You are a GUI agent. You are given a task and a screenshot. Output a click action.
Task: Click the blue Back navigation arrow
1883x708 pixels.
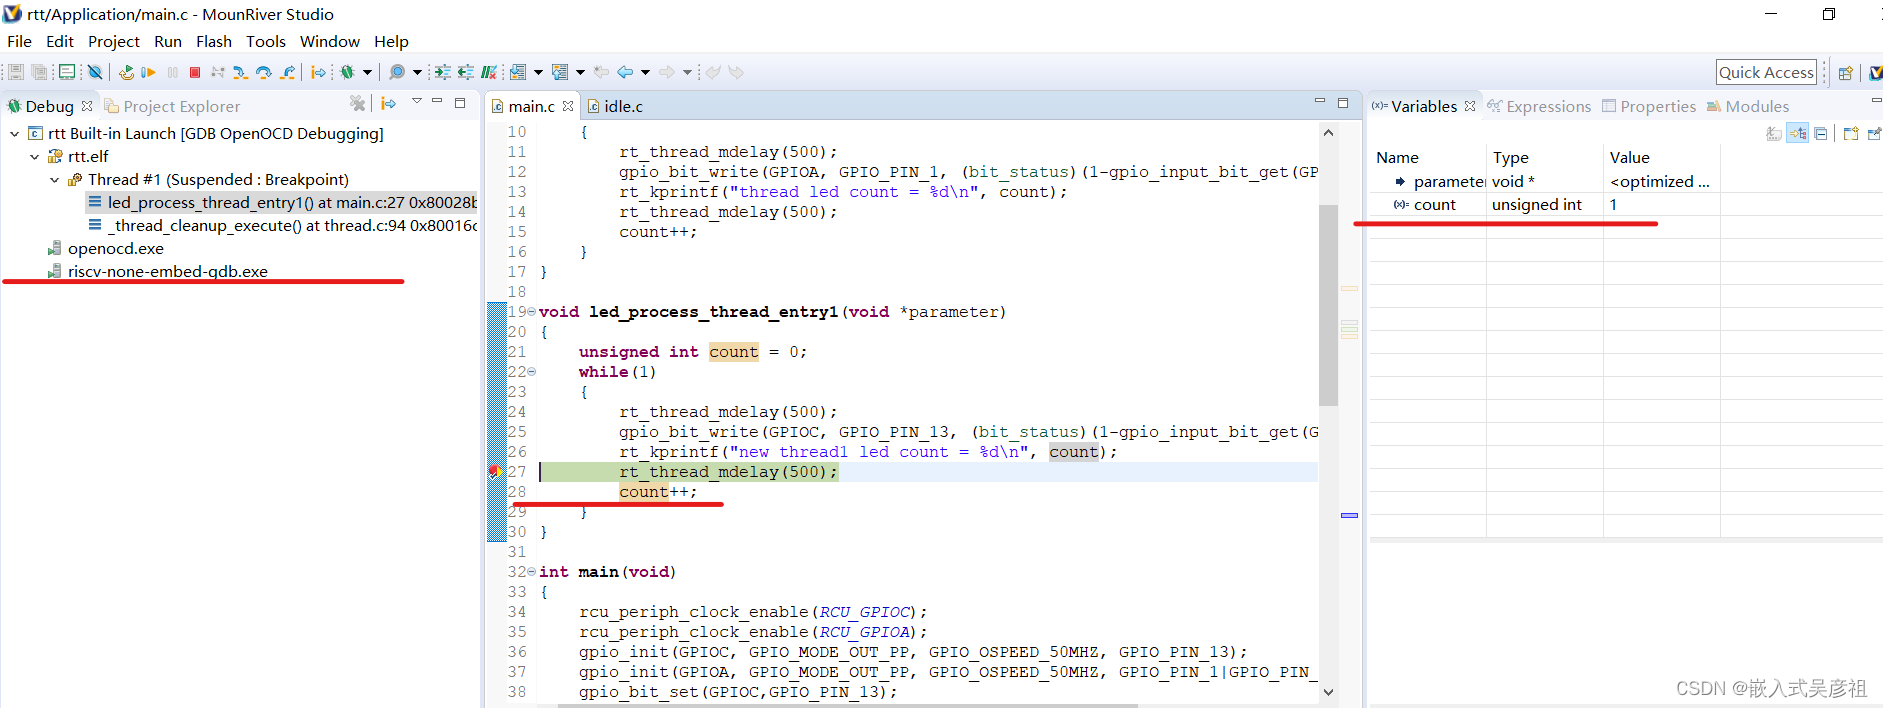(x=625, y=72)
